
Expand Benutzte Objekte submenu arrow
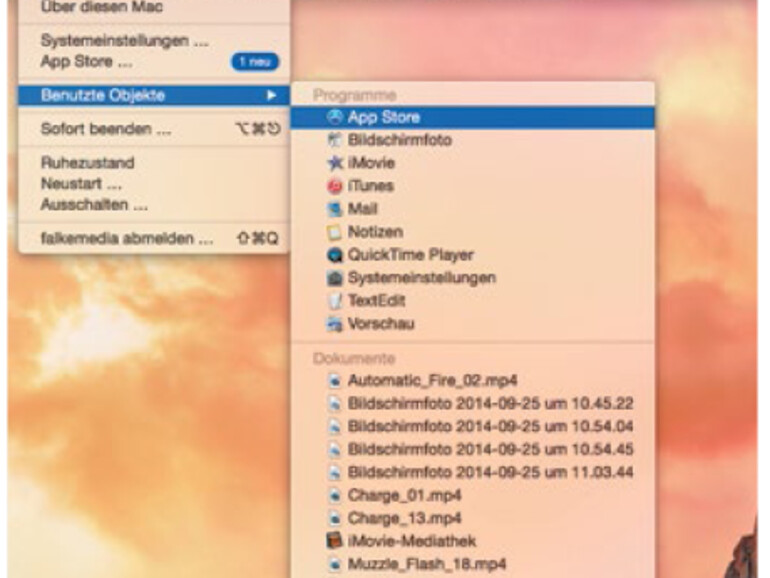271,95
